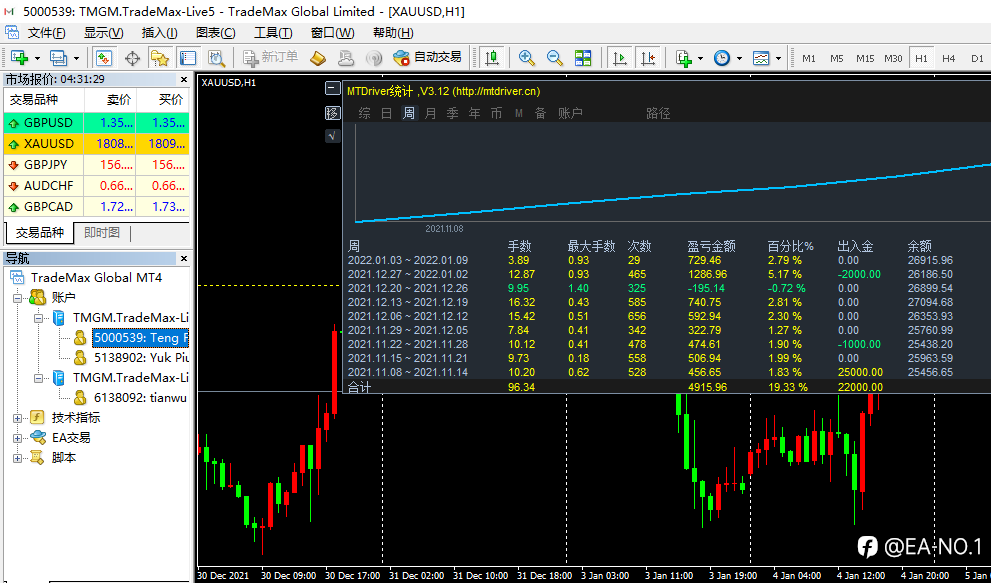The image size is (991, 583).
Task: Click the 新订单 new order button
Action: click(271, 58)
